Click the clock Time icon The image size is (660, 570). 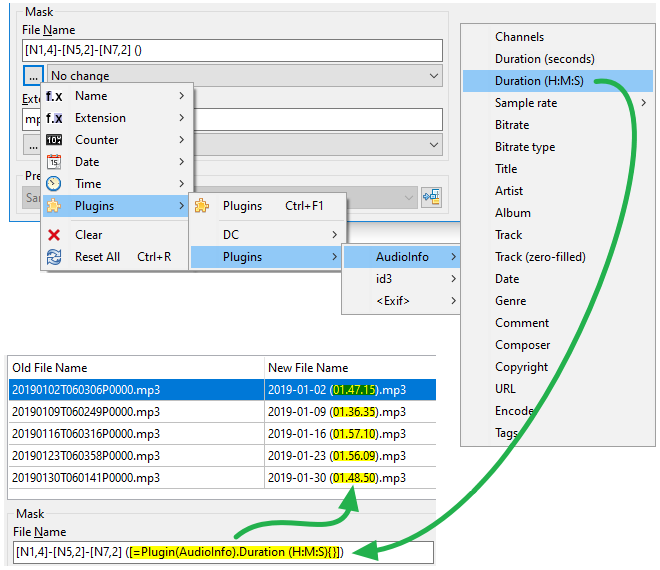coord(54,184)
